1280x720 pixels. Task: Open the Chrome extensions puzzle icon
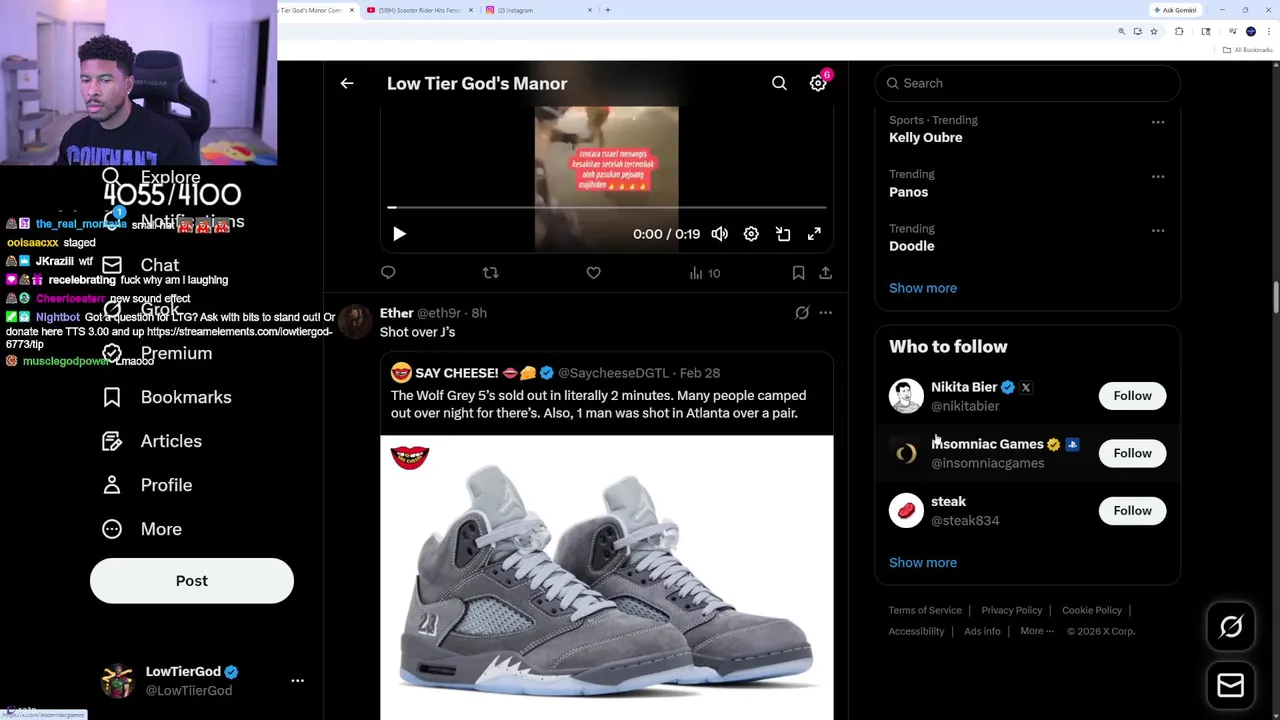(x=1179, y=31)
